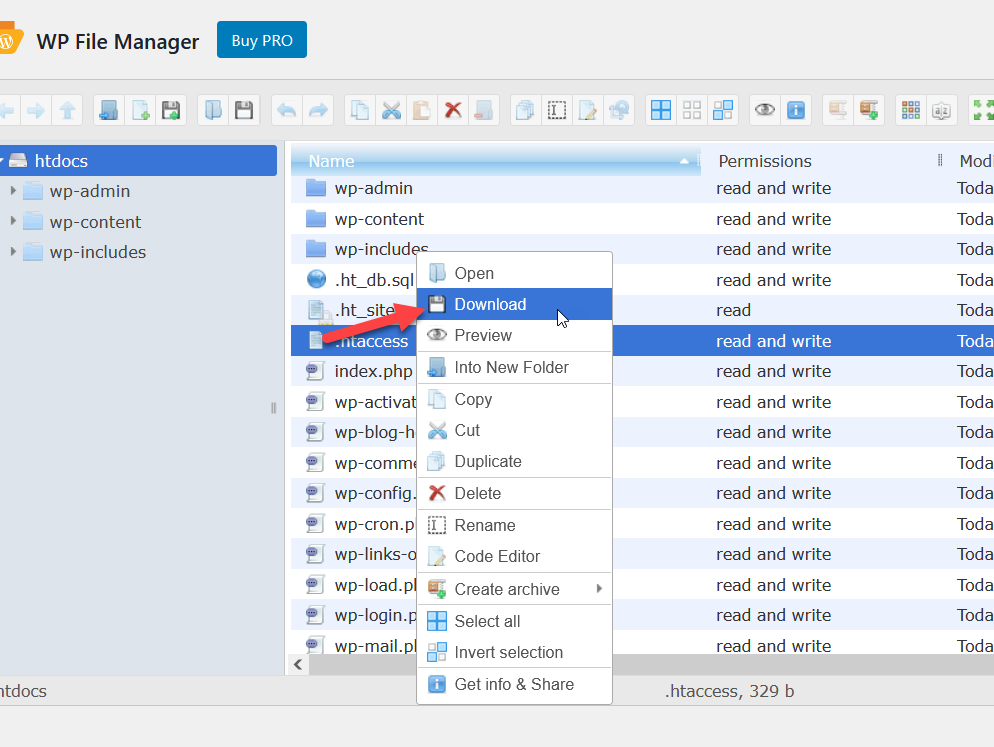Open the Create archive submenu arrow

599,588
